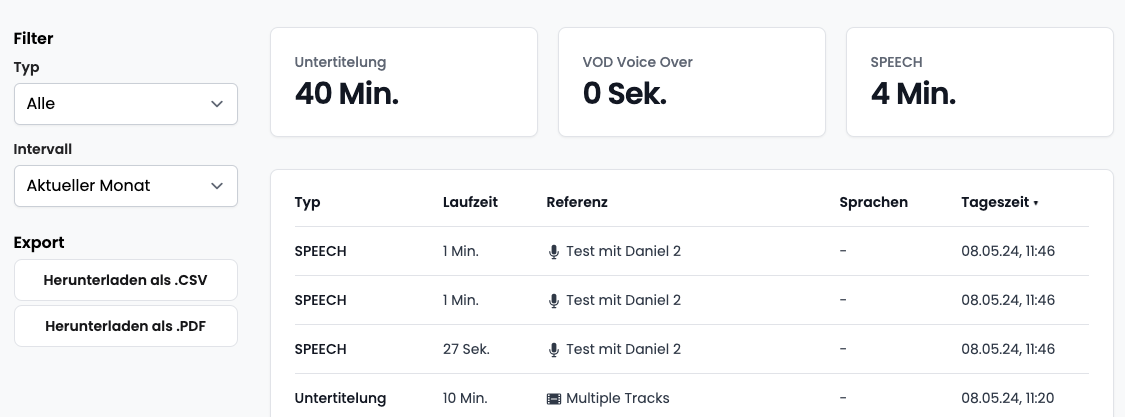
Task: Click microphone icon in first SPEECH row
Action: click(553, 252)
